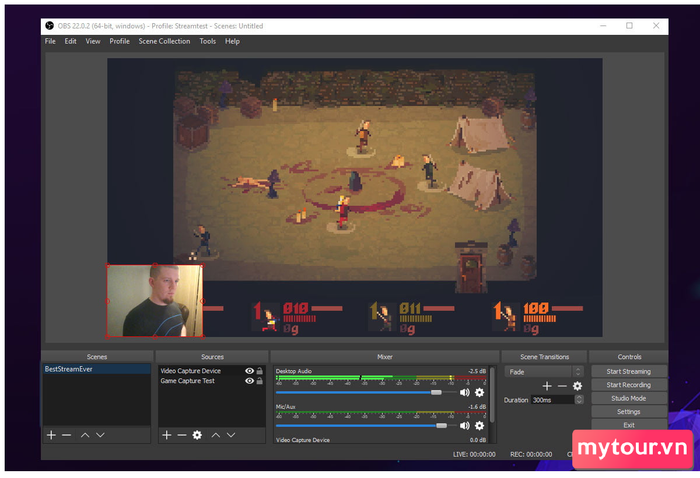
Task: Add a scene transition with plus icon
Action: (547, 386)
